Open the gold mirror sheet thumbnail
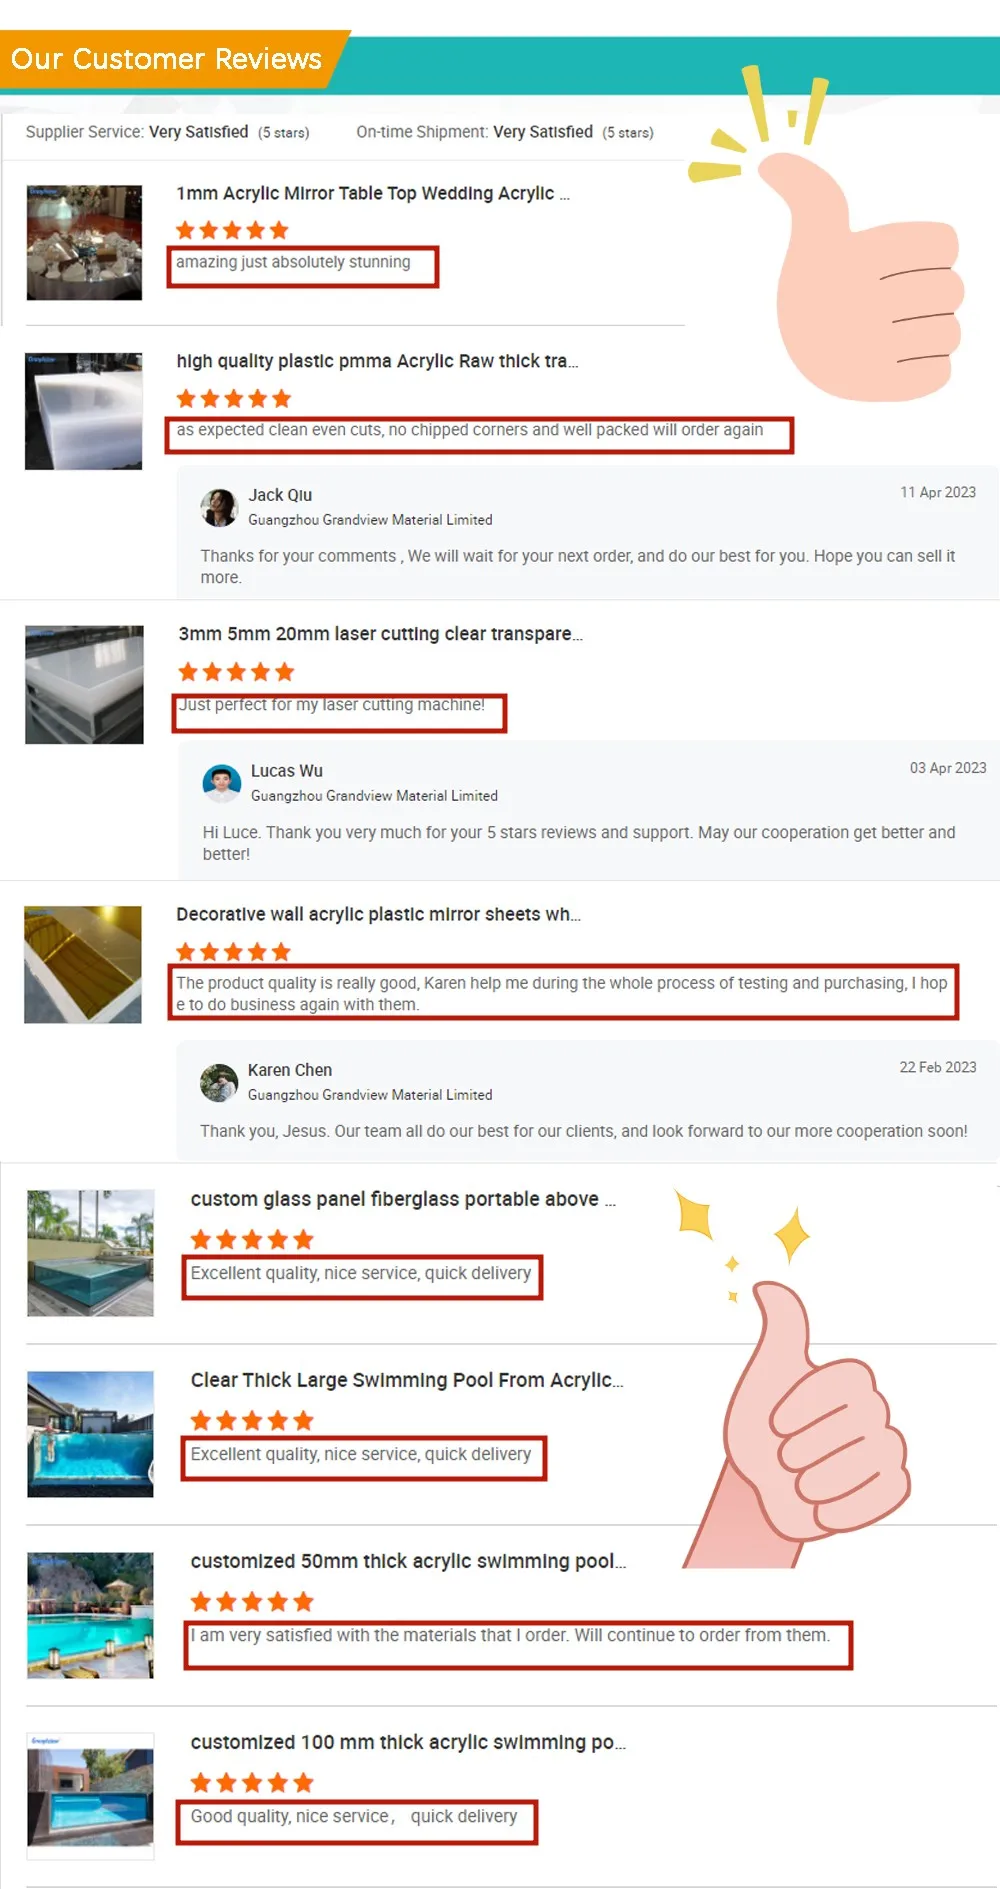Viewport: 1000px width, 1889px height. (x=83, y=964)
